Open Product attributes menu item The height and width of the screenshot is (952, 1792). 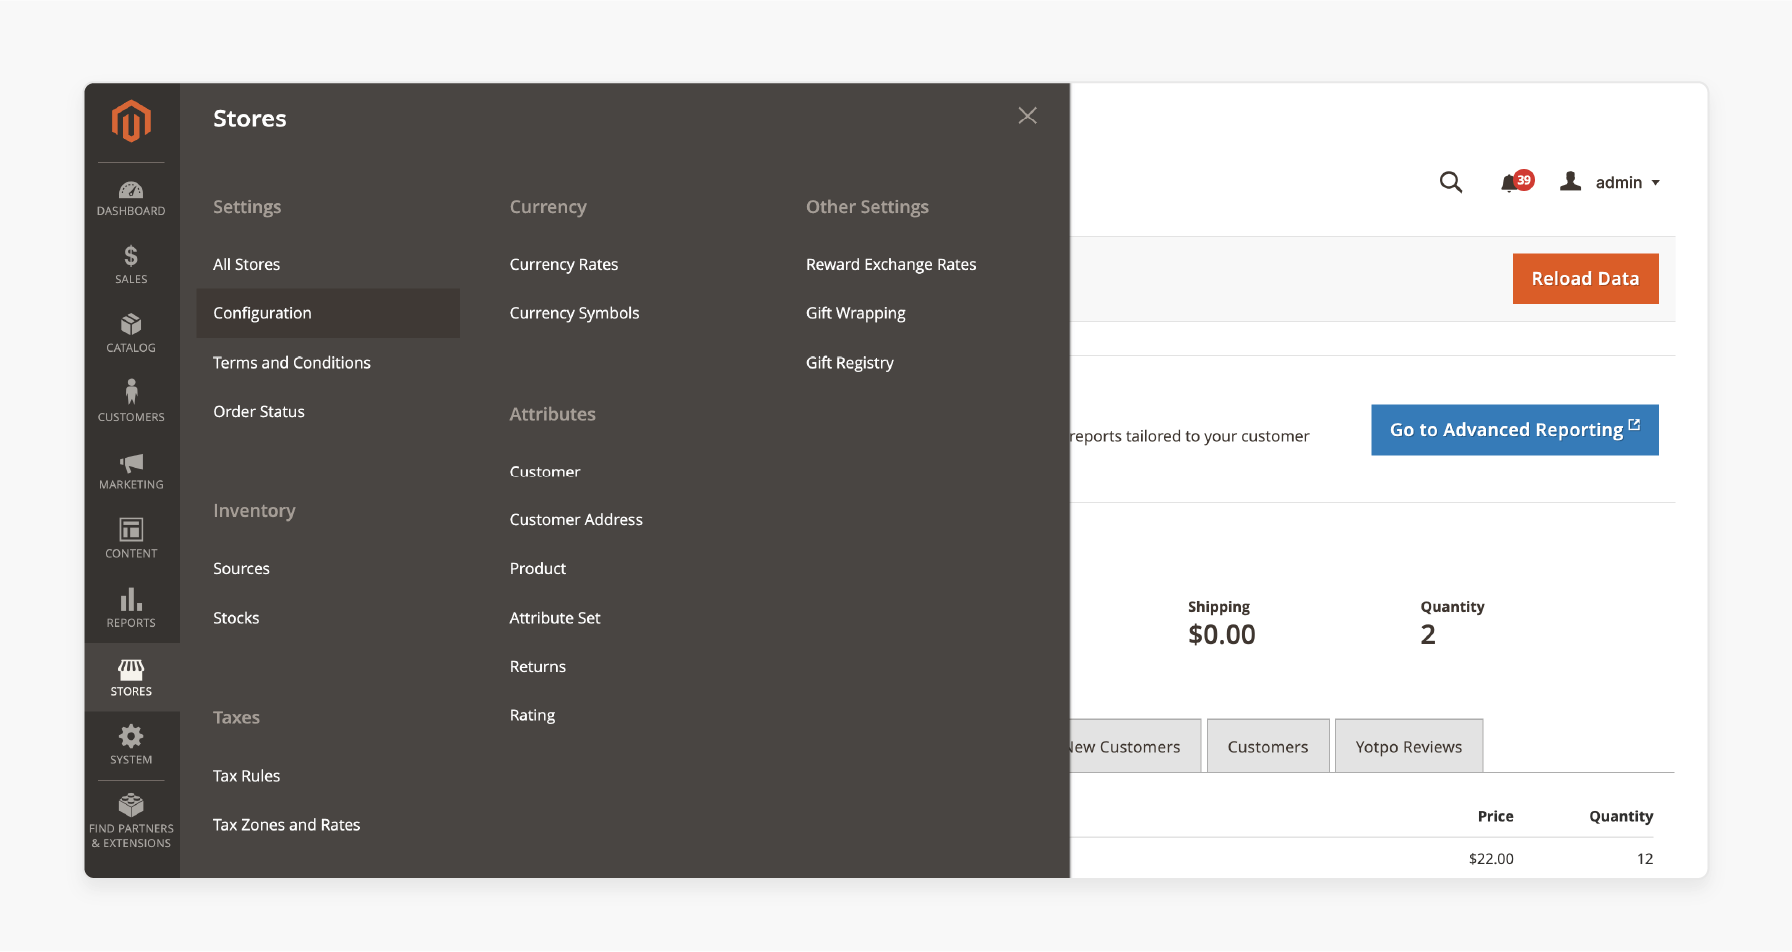point(538,568)
